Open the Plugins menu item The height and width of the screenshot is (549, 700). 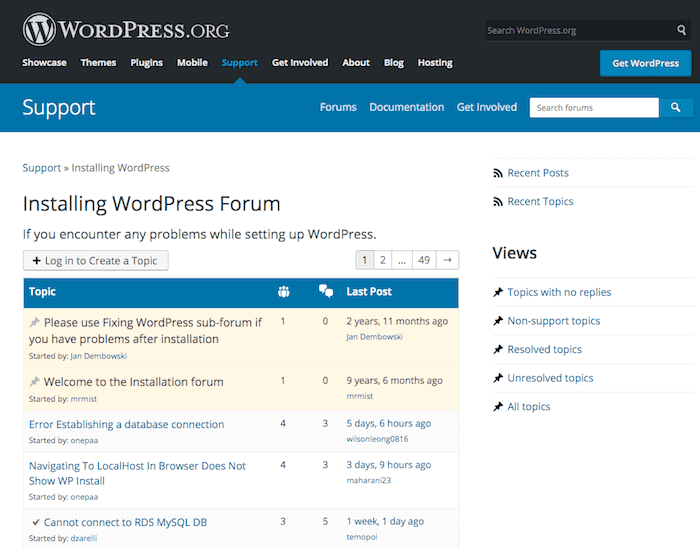(146, 62)
